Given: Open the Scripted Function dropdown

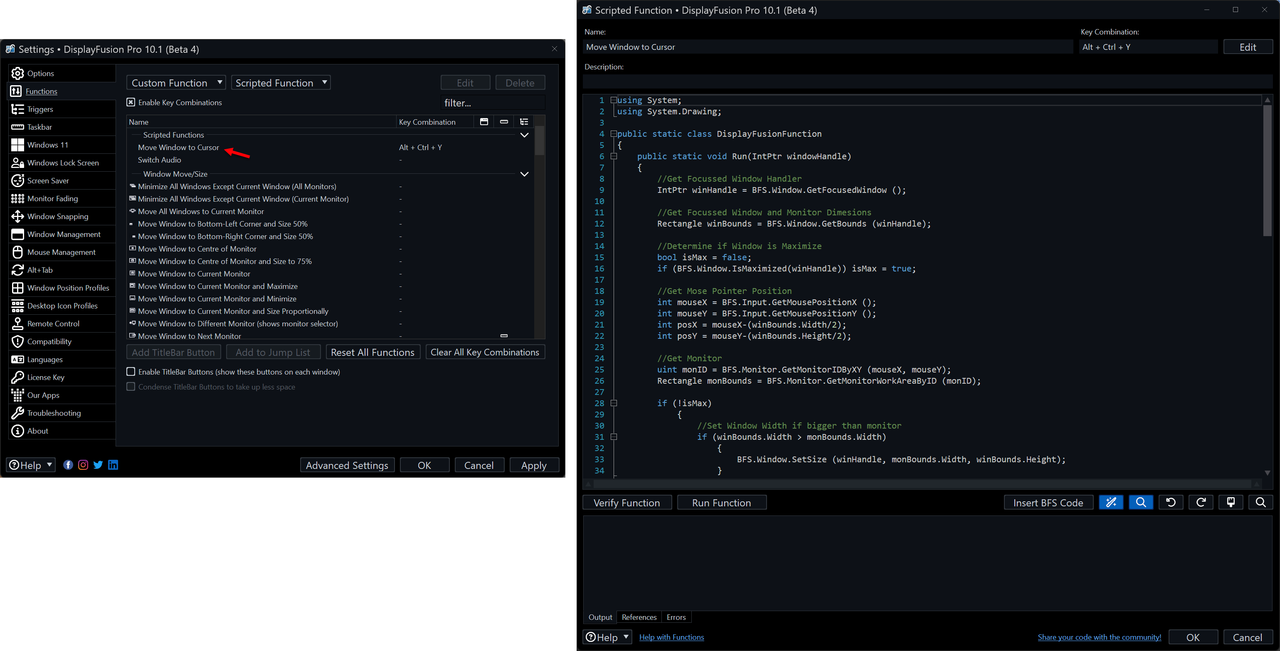Looking at the screenshot, I should 281,83.
